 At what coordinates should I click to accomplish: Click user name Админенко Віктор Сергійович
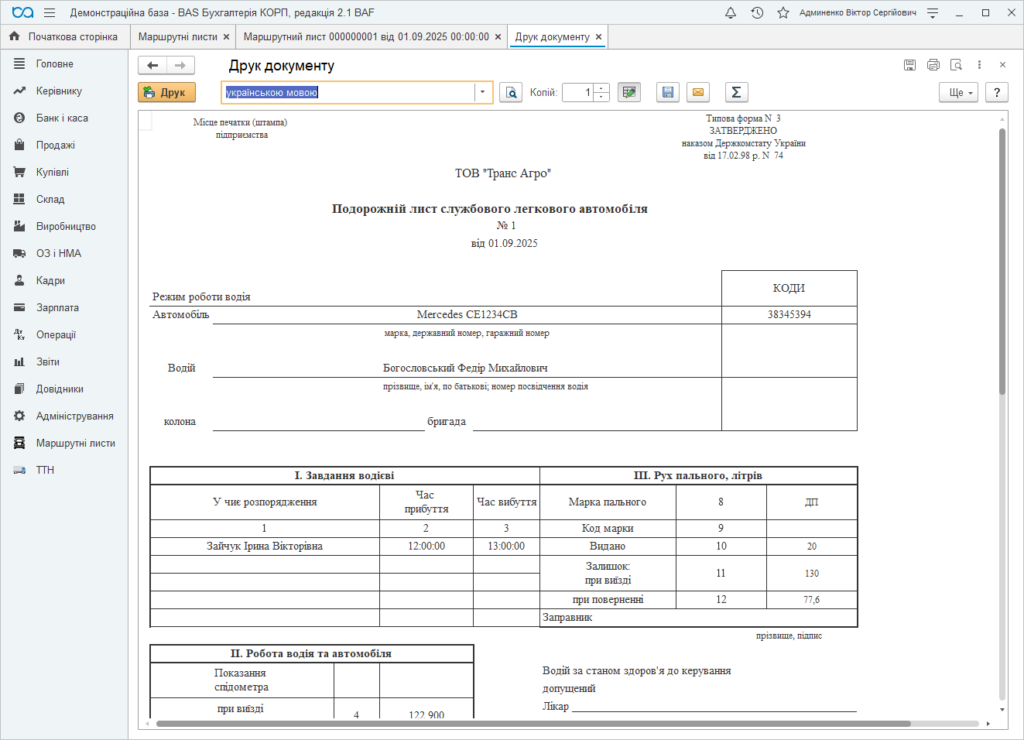[x=857, y=12]
